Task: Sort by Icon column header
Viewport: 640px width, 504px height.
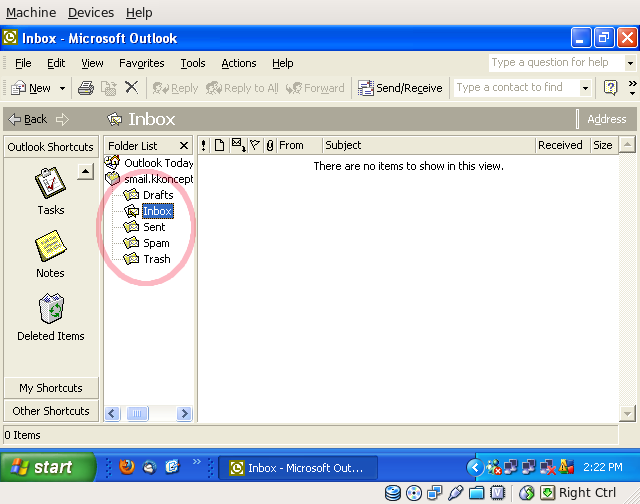Action: [220, 145]
